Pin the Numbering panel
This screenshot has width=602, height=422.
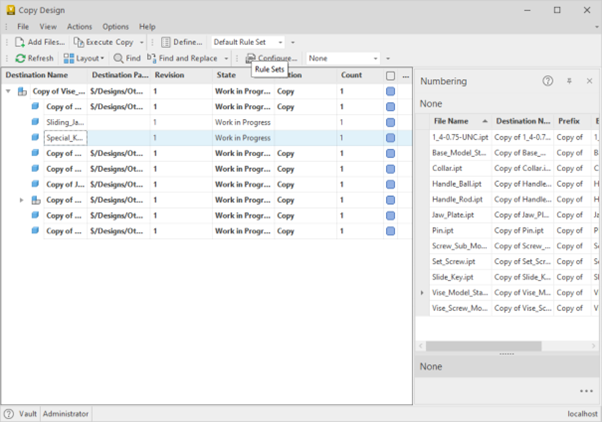pos(569,81)
